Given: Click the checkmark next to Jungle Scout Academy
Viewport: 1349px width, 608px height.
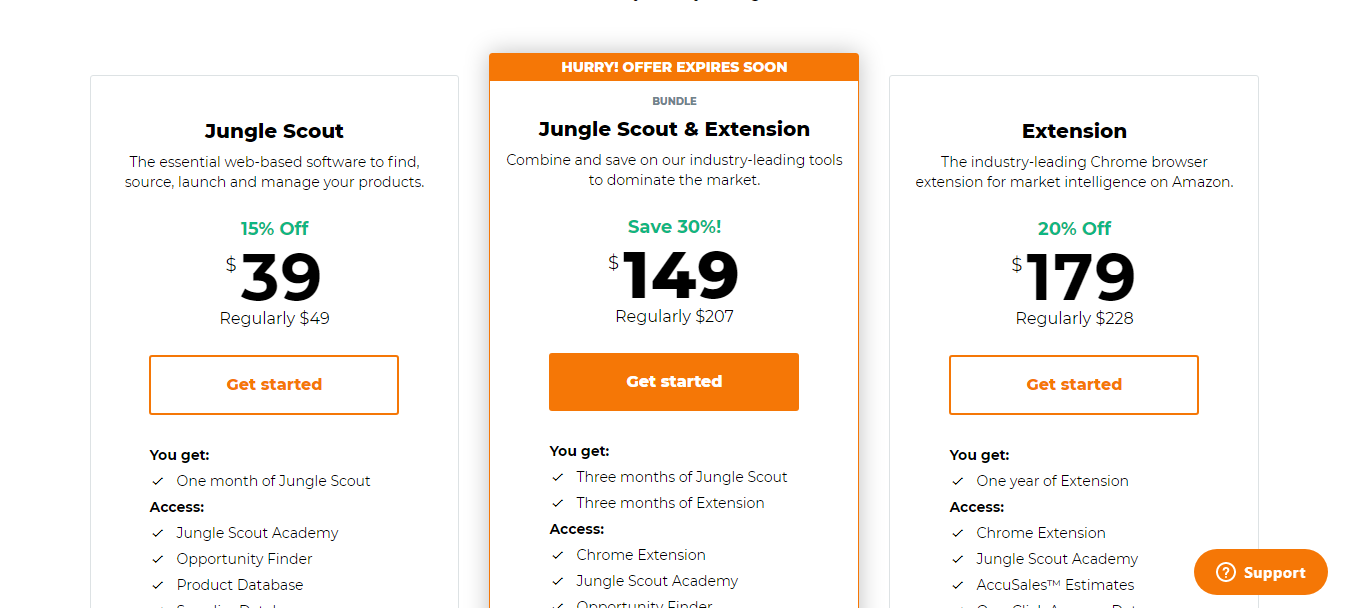Looking at the screenshot, I should (156, 532).
